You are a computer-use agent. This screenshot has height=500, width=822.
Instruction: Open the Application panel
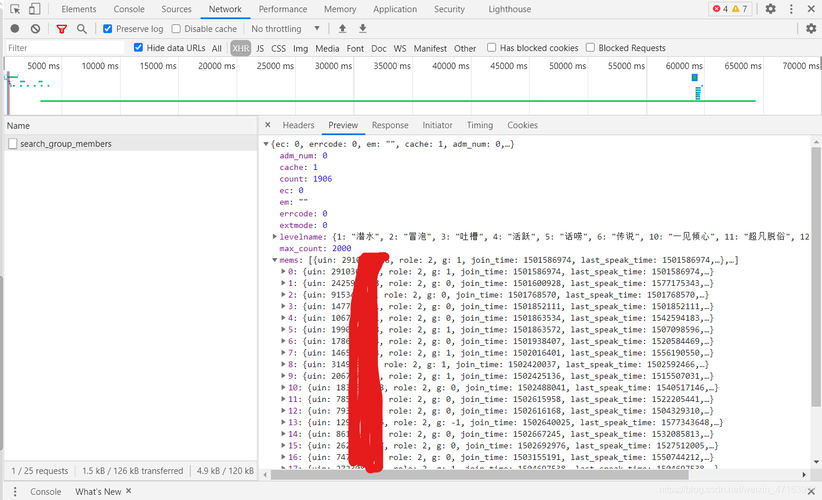395,9
